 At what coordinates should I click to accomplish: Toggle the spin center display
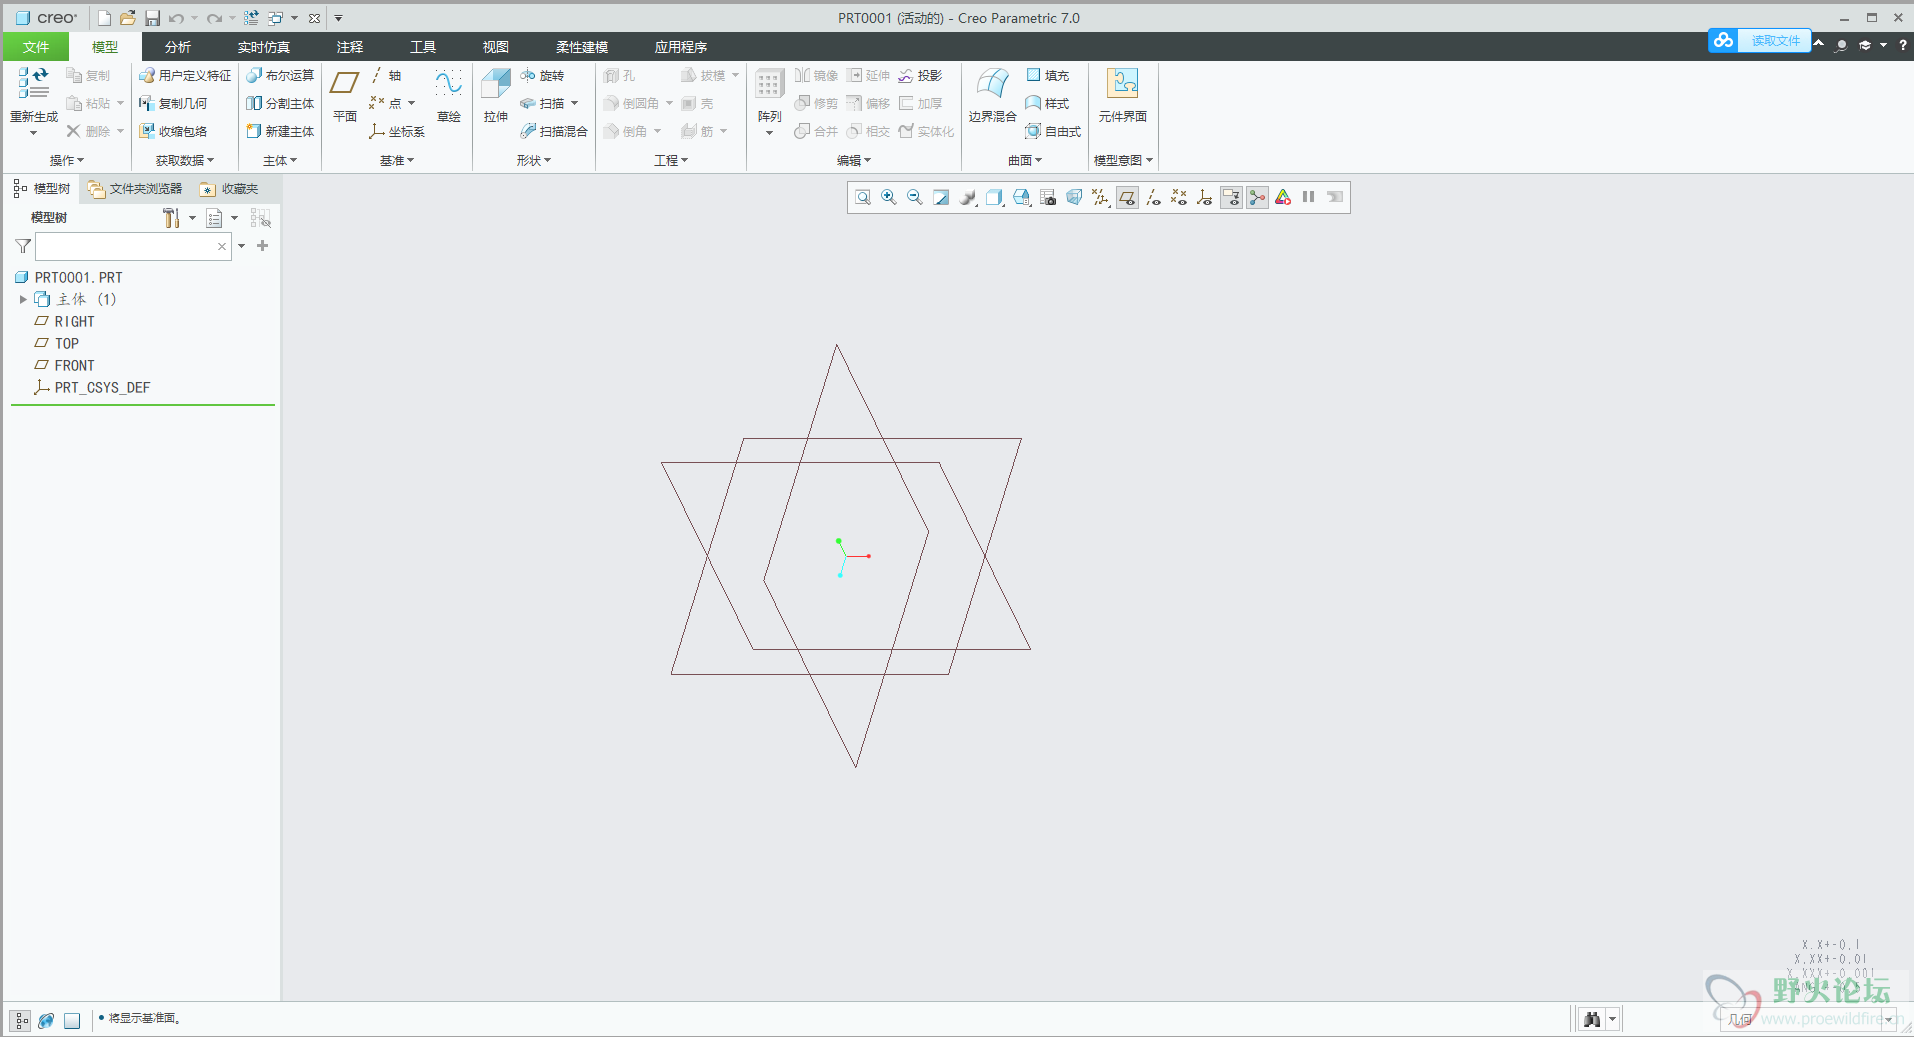(1257, 198)
